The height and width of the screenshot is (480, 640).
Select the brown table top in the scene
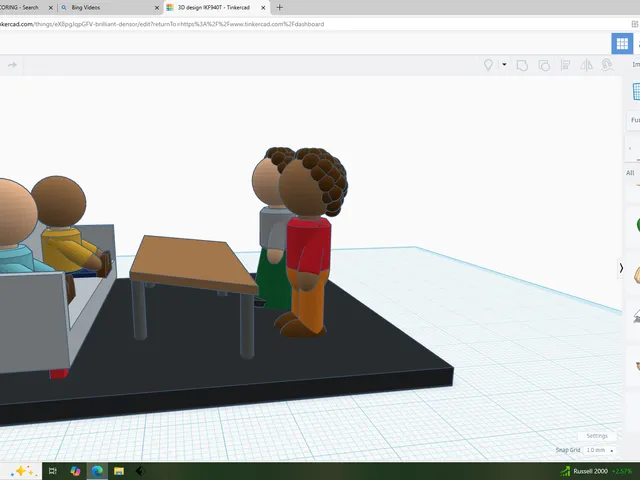194,261
